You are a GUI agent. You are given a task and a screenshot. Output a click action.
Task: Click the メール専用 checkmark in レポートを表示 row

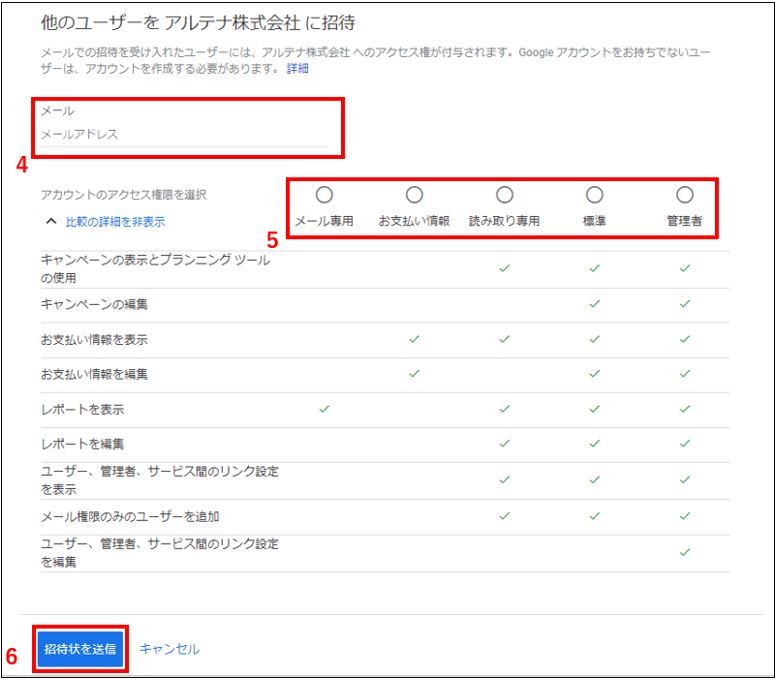(324, 409)
